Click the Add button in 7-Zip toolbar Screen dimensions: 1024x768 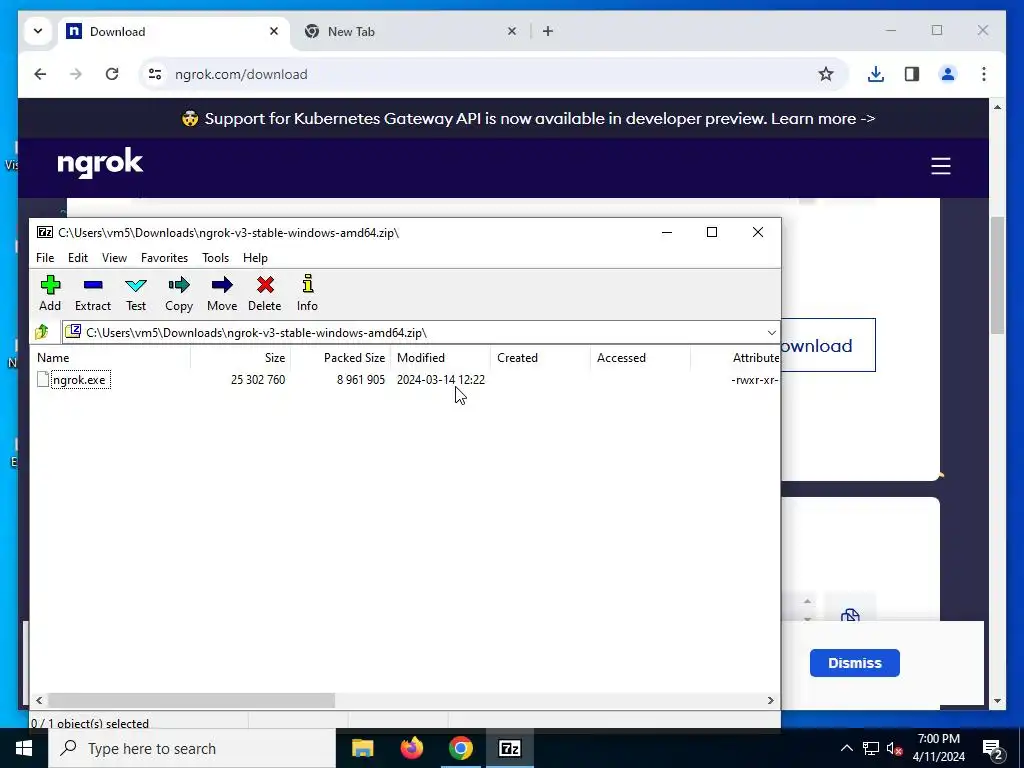50,293
